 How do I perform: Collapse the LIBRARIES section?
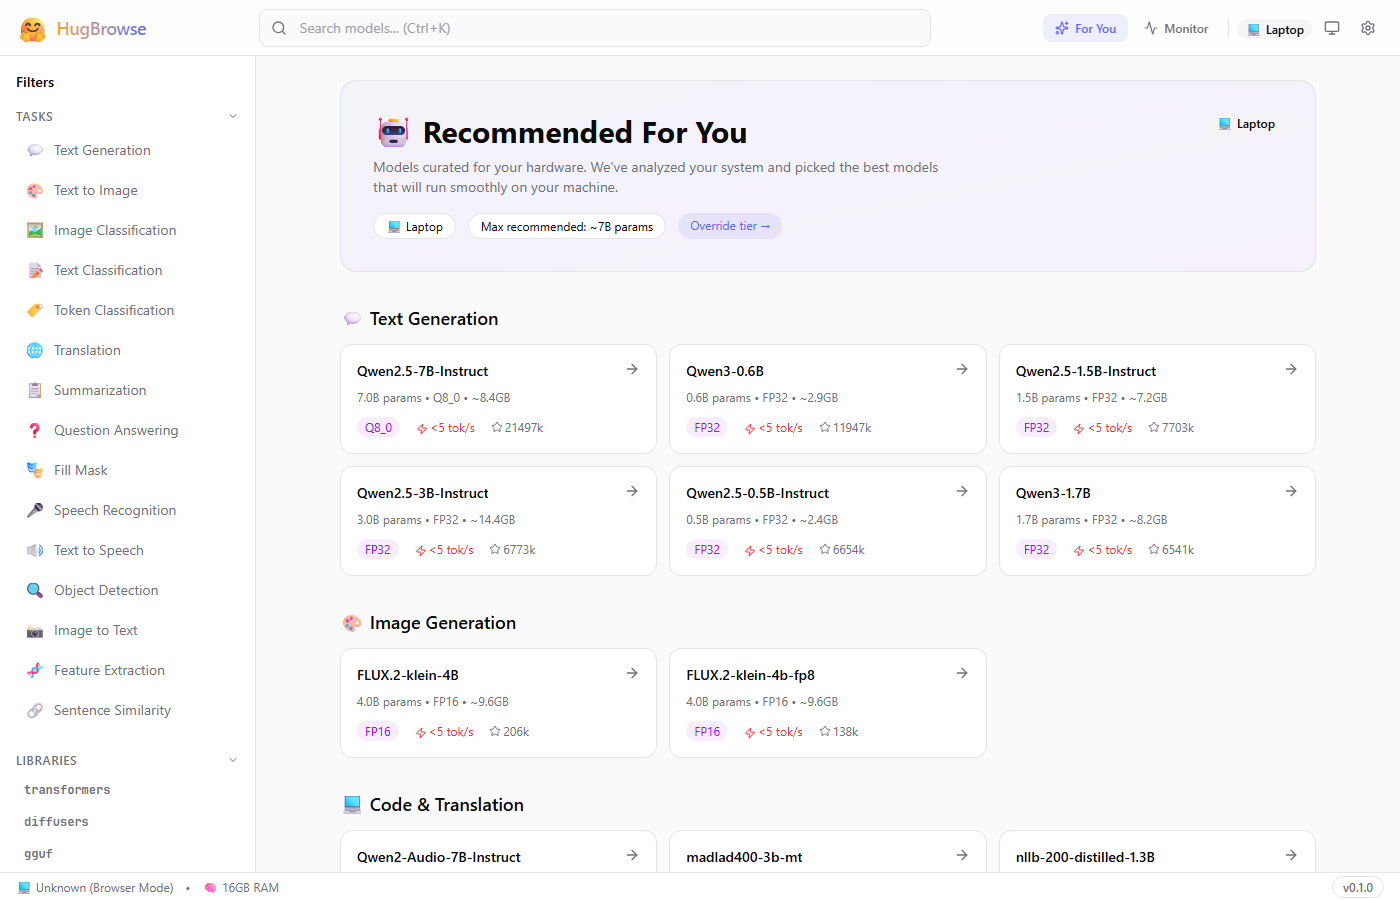pyautogui.click(x=233, y=760)
